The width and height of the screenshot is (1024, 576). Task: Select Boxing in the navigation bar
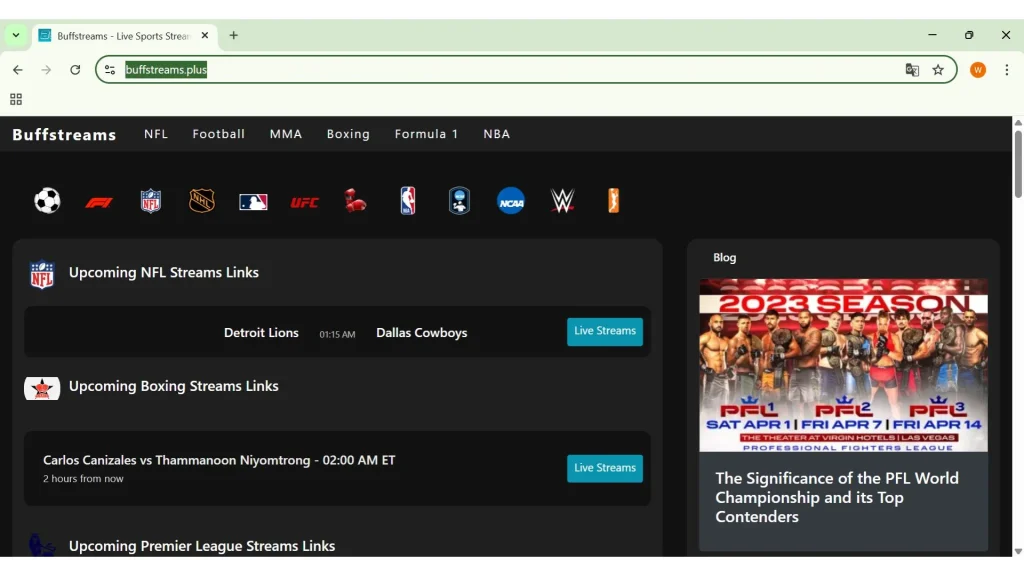click(348, 133)
